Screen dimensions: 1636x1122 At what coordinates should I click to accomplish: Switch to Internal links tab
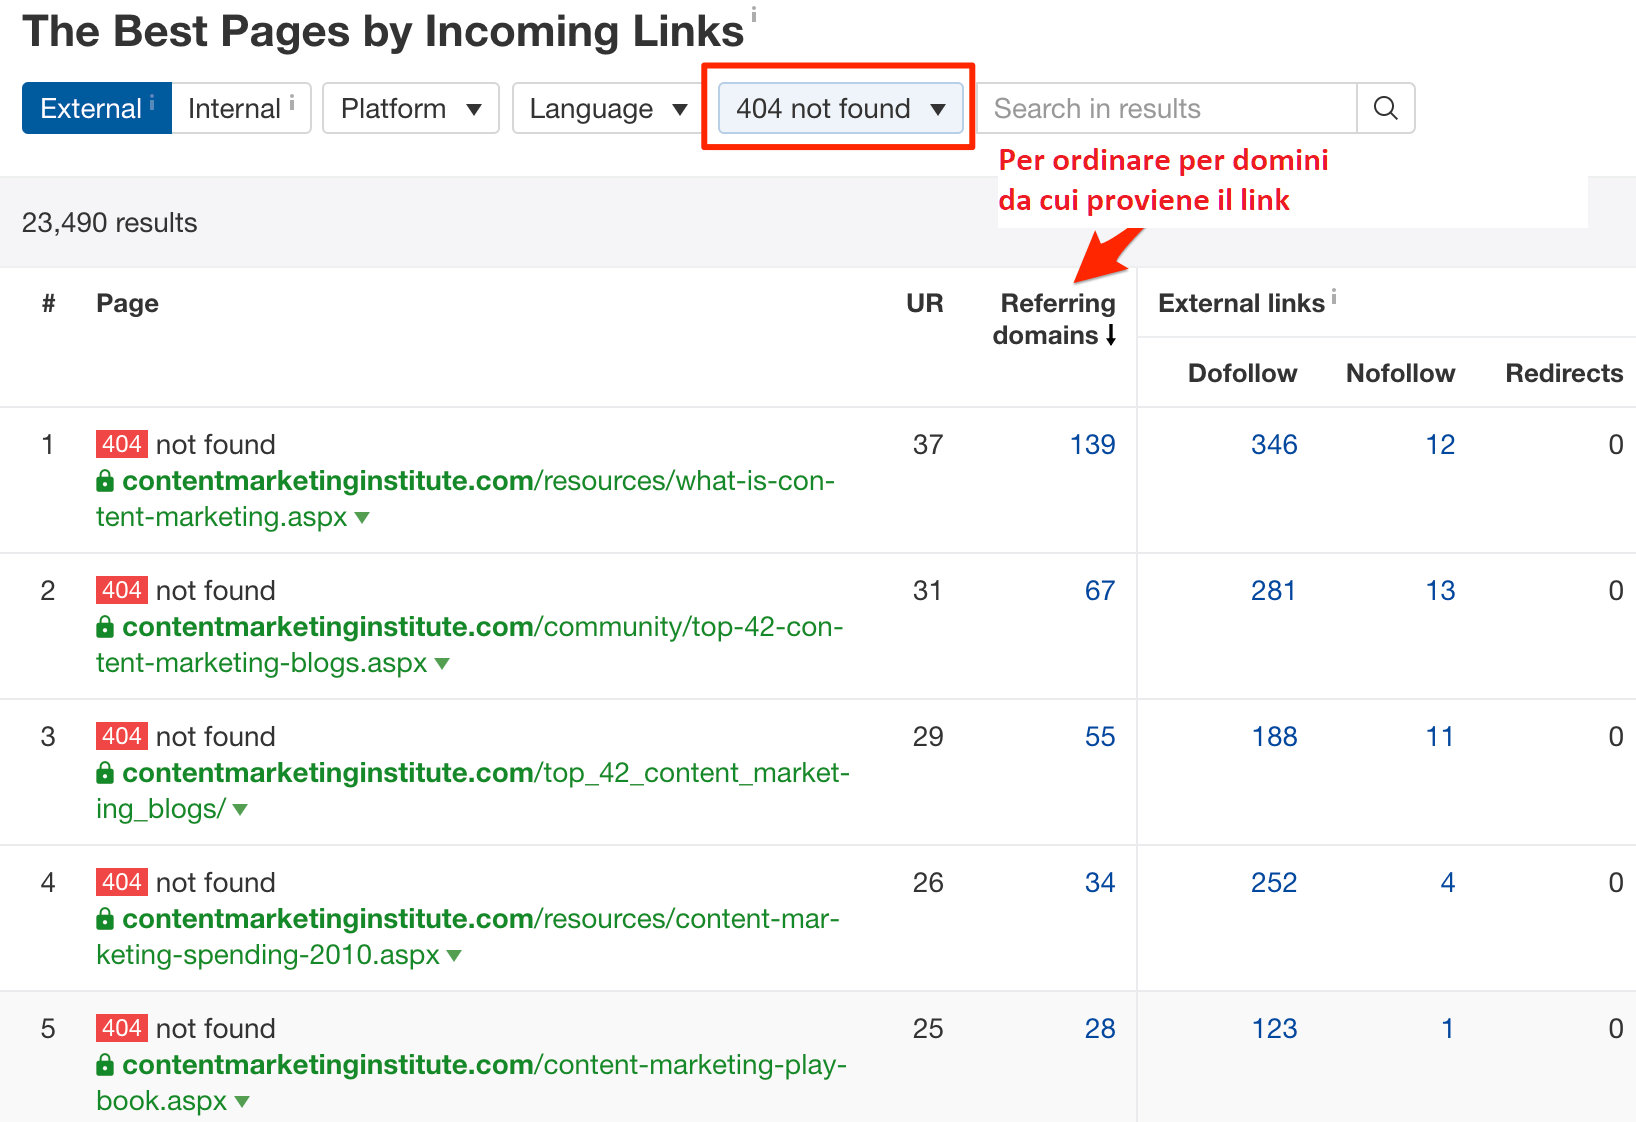pyautogui.click(x=241, y=108)
